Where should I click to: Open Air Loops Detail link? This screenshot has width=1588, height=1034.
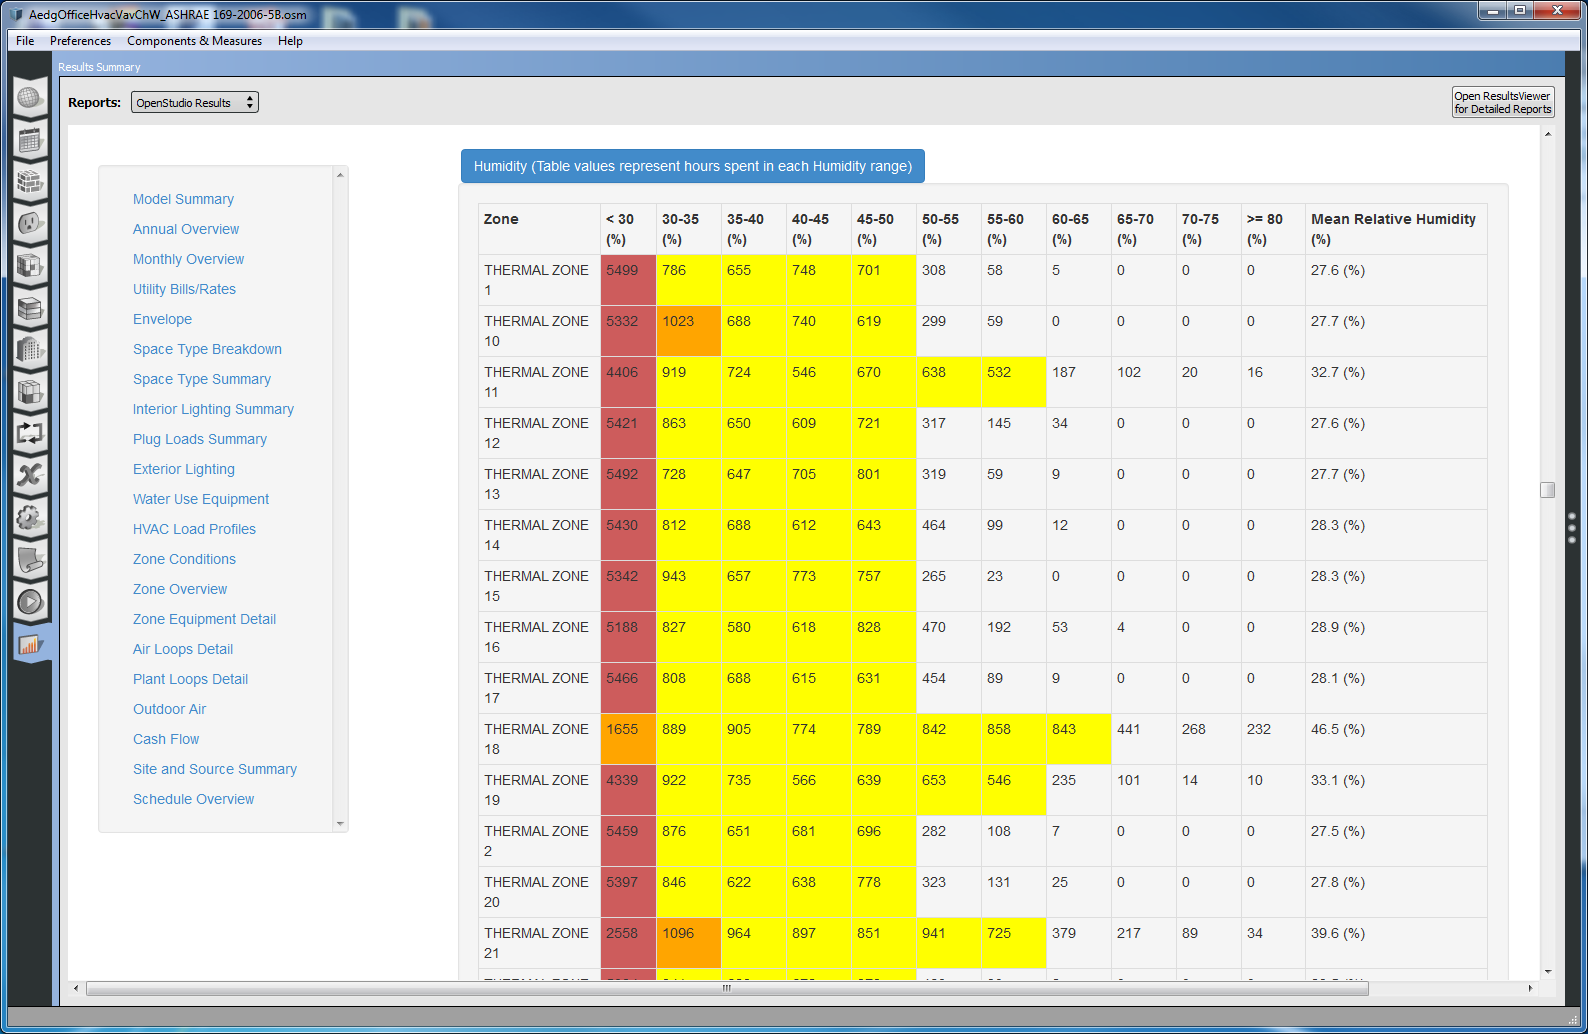coord(183,649)
